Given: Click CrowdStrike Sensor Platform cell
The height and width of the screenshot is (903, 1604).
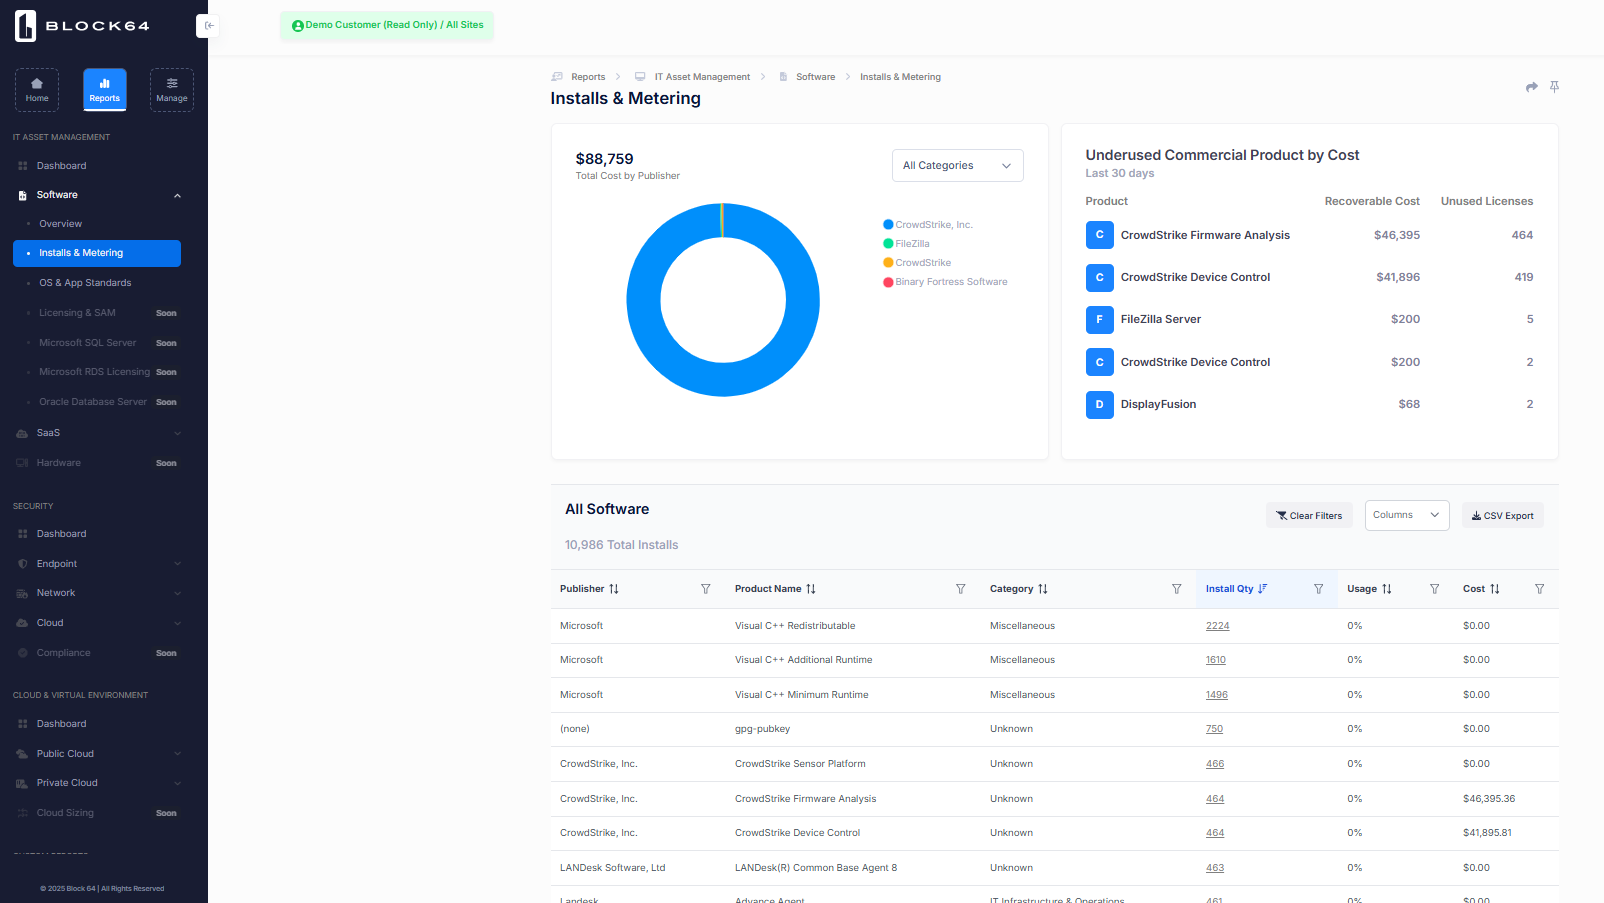Looking at the screenshot, I should 800,764.
